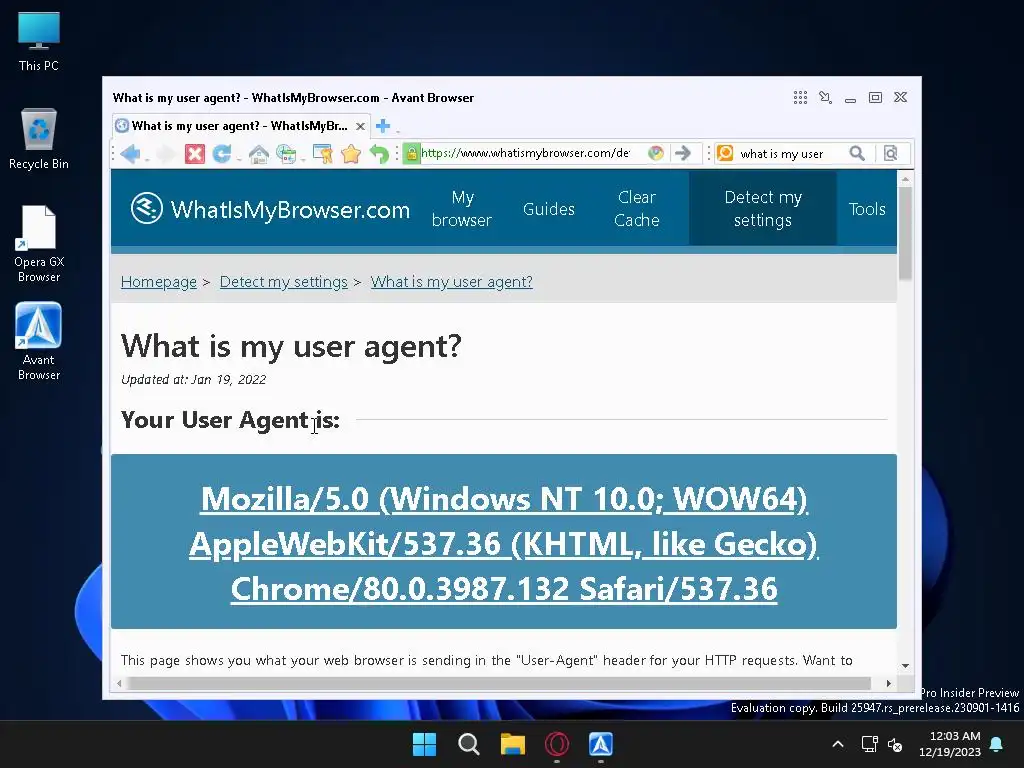
Task: Switch rendering engine via Chrome icon
Action: [x=656, y=153]
